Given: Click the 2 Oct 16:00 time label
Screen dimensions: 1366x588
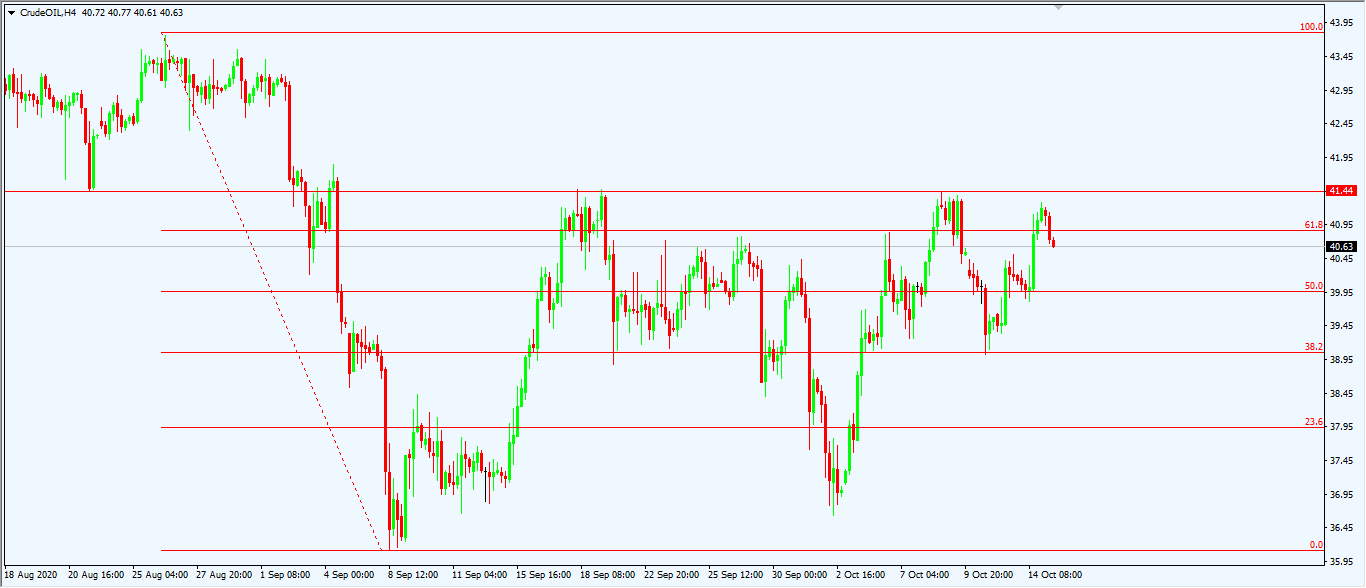Looking at the screenshot, I should (x=861, y=576).
